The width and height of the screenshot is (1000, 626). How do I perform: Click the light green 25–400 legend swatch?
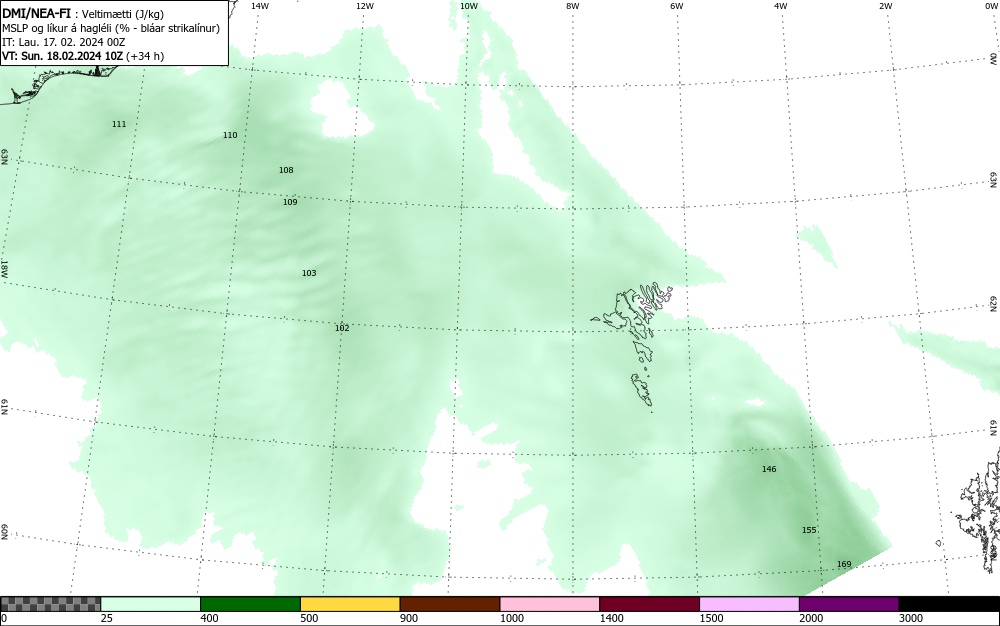point(151,604)
